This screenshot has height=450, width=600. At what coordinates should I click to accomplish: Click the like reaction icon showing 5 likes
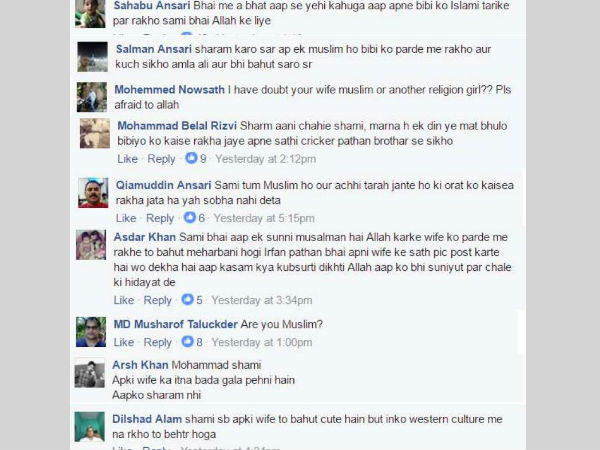[x=187, y=299]
